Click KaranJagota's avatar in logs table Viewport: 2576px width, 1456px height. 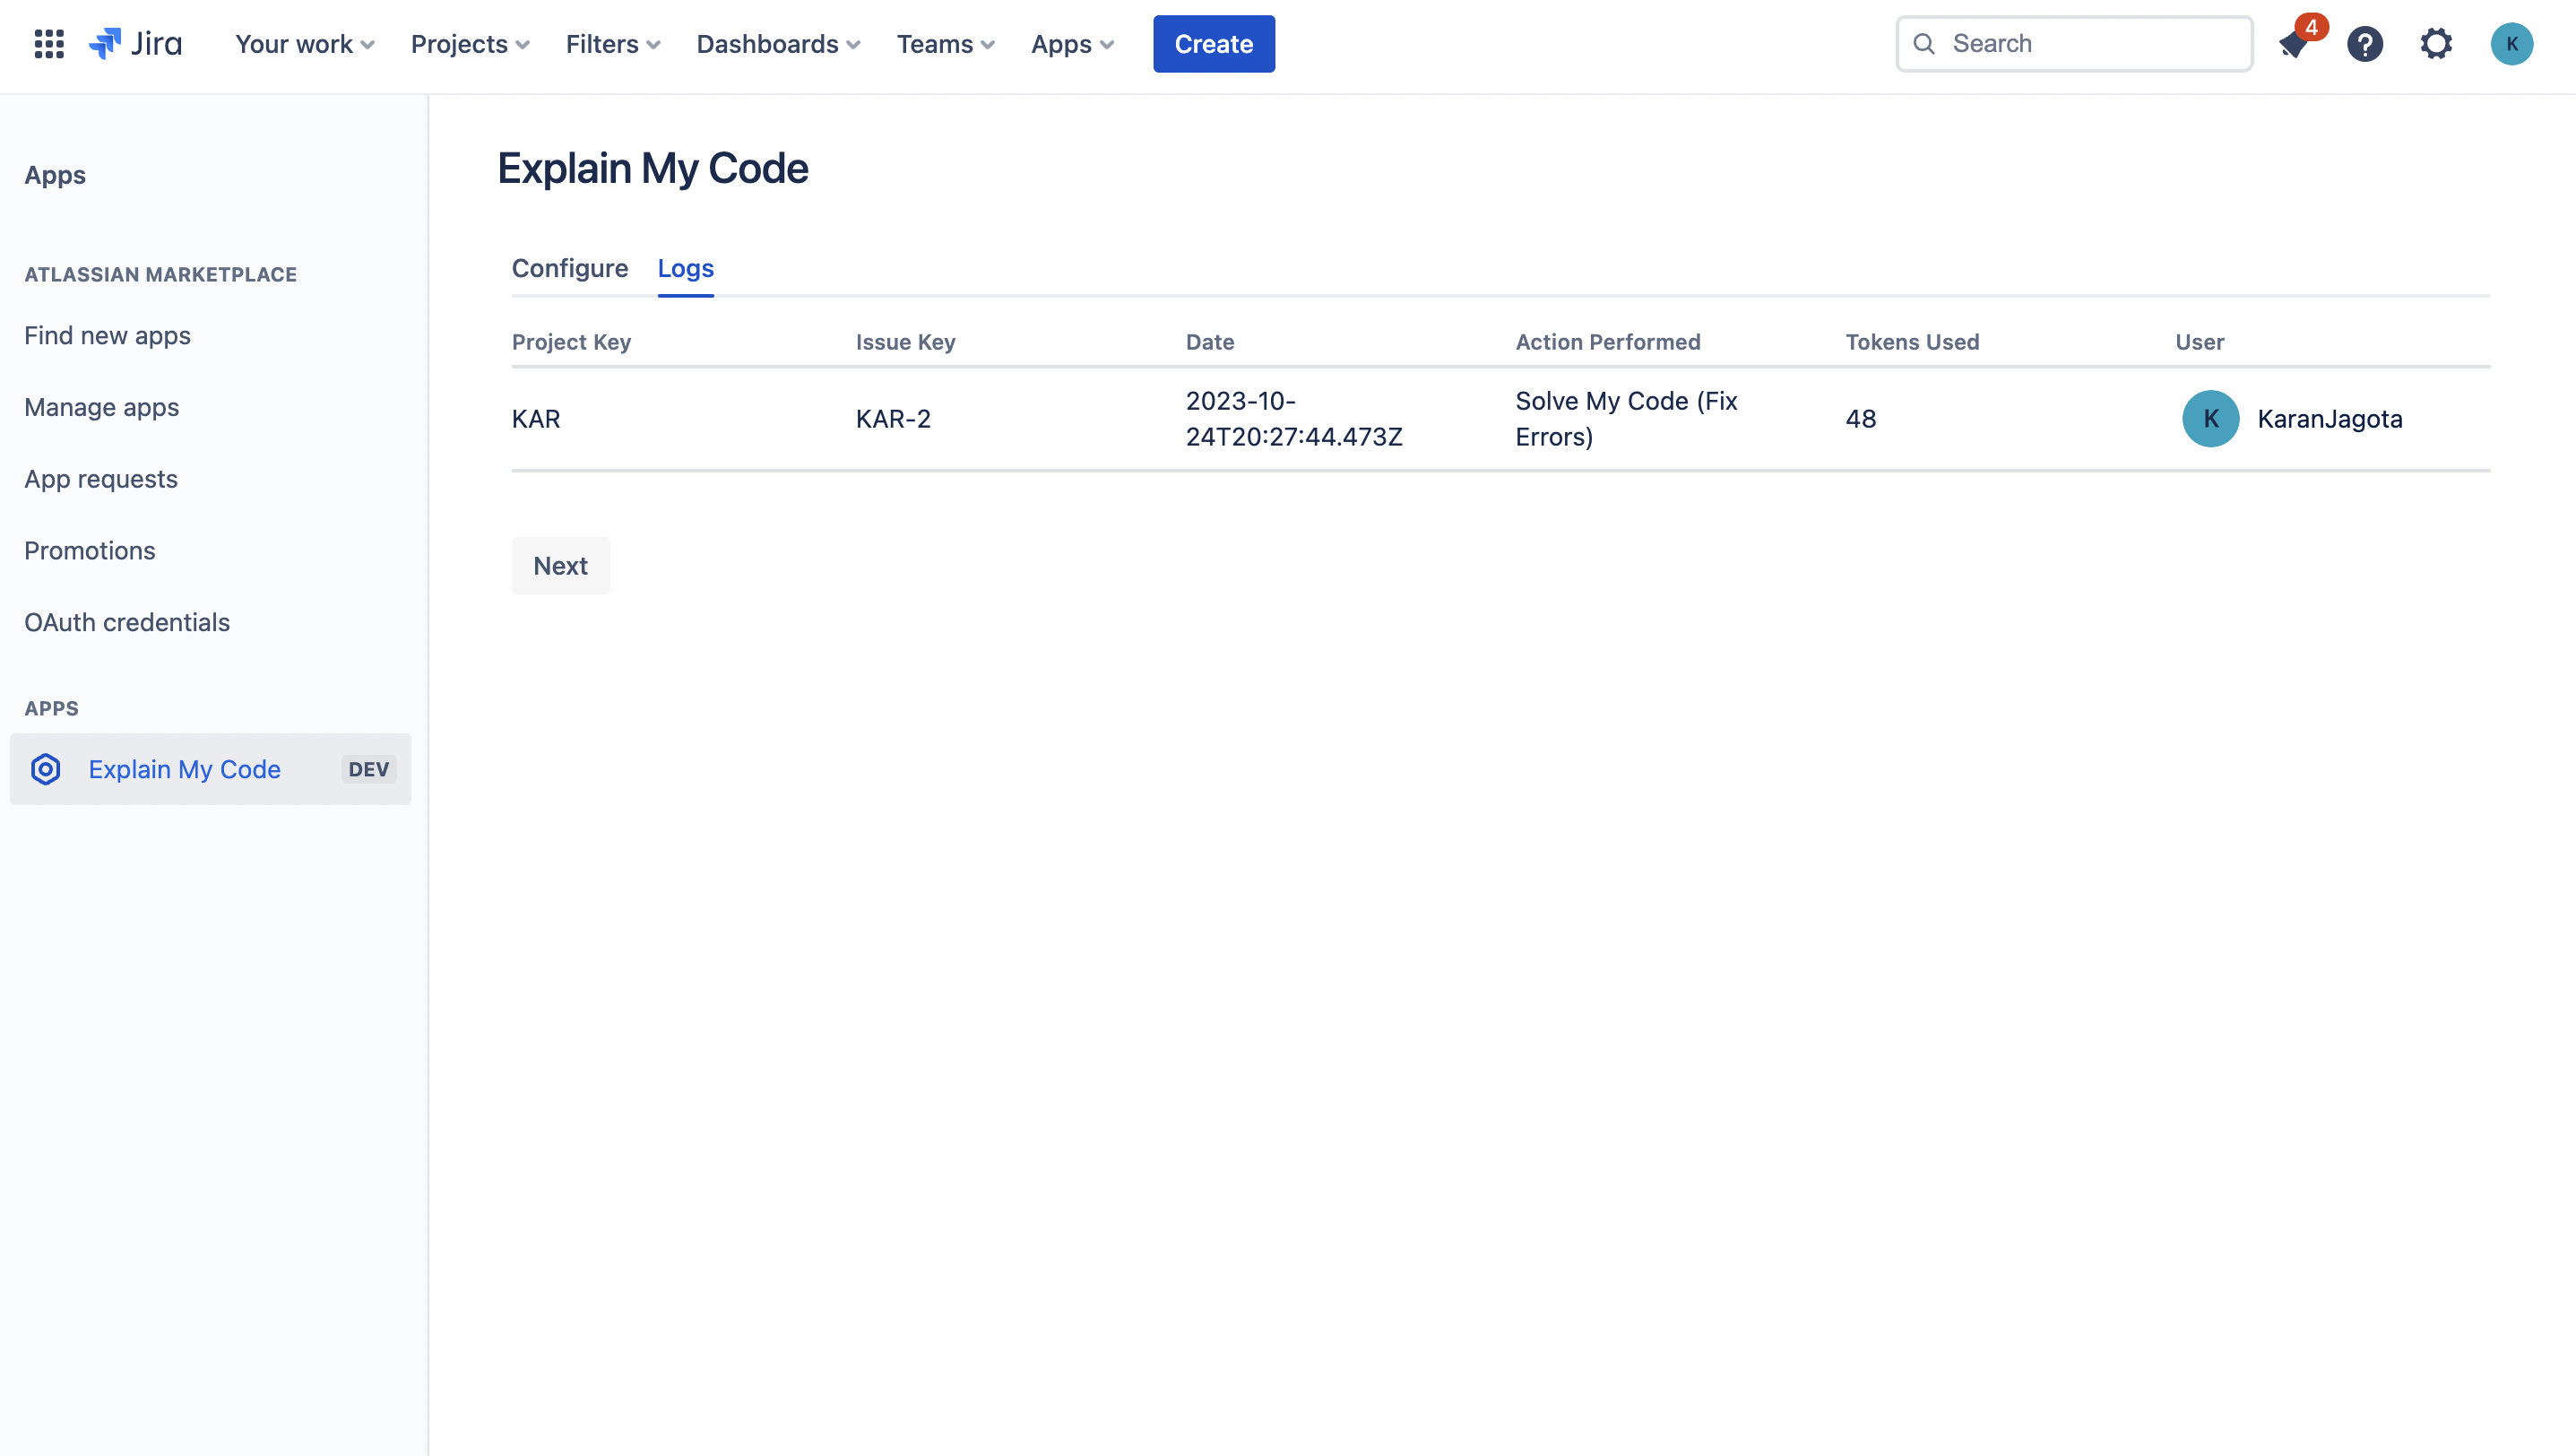[x=2210, y=419]
